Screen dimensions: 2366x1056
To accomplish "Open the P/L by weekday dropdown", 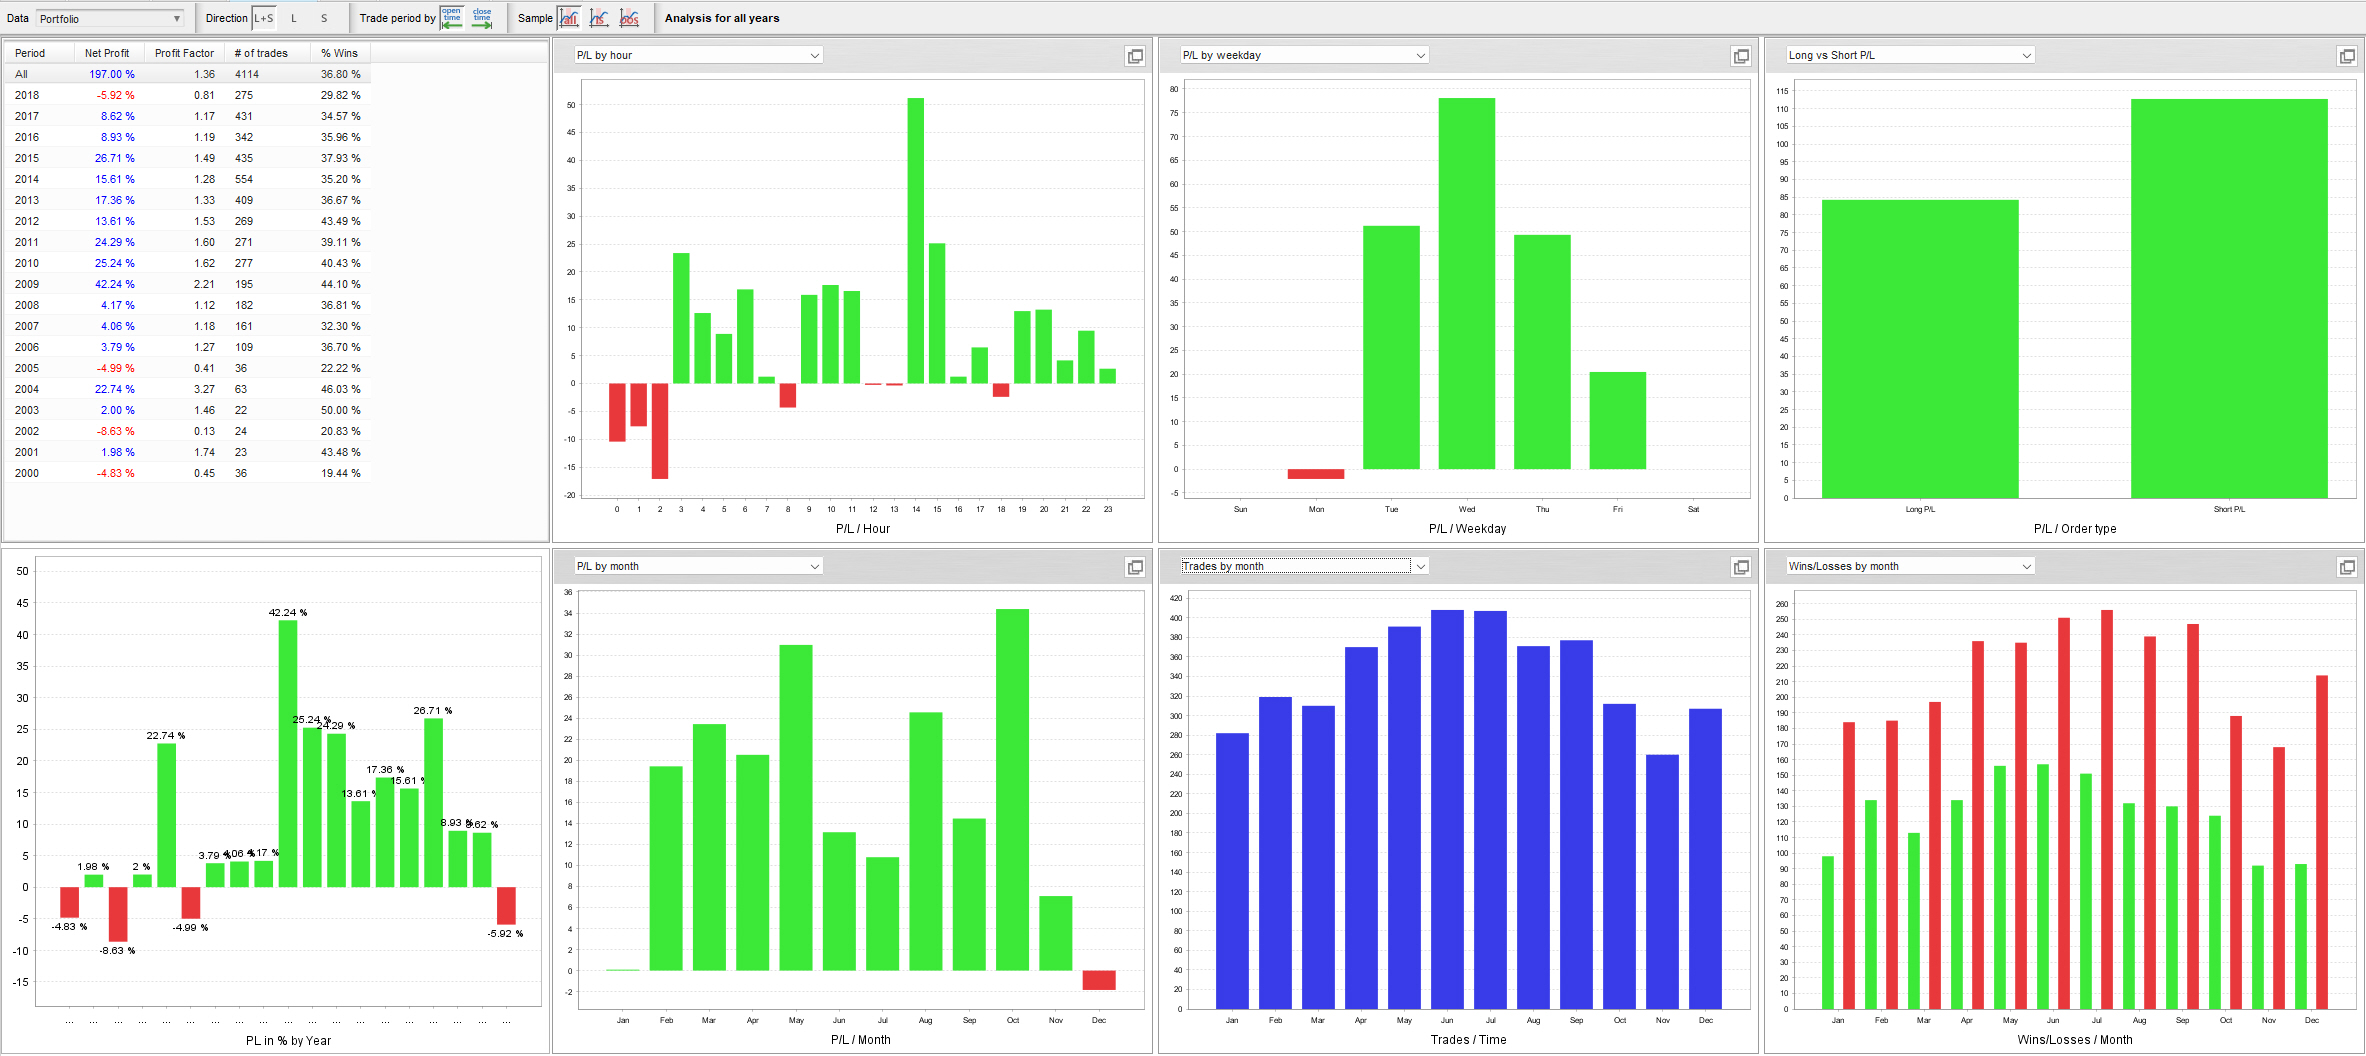I will point(1304,55).
